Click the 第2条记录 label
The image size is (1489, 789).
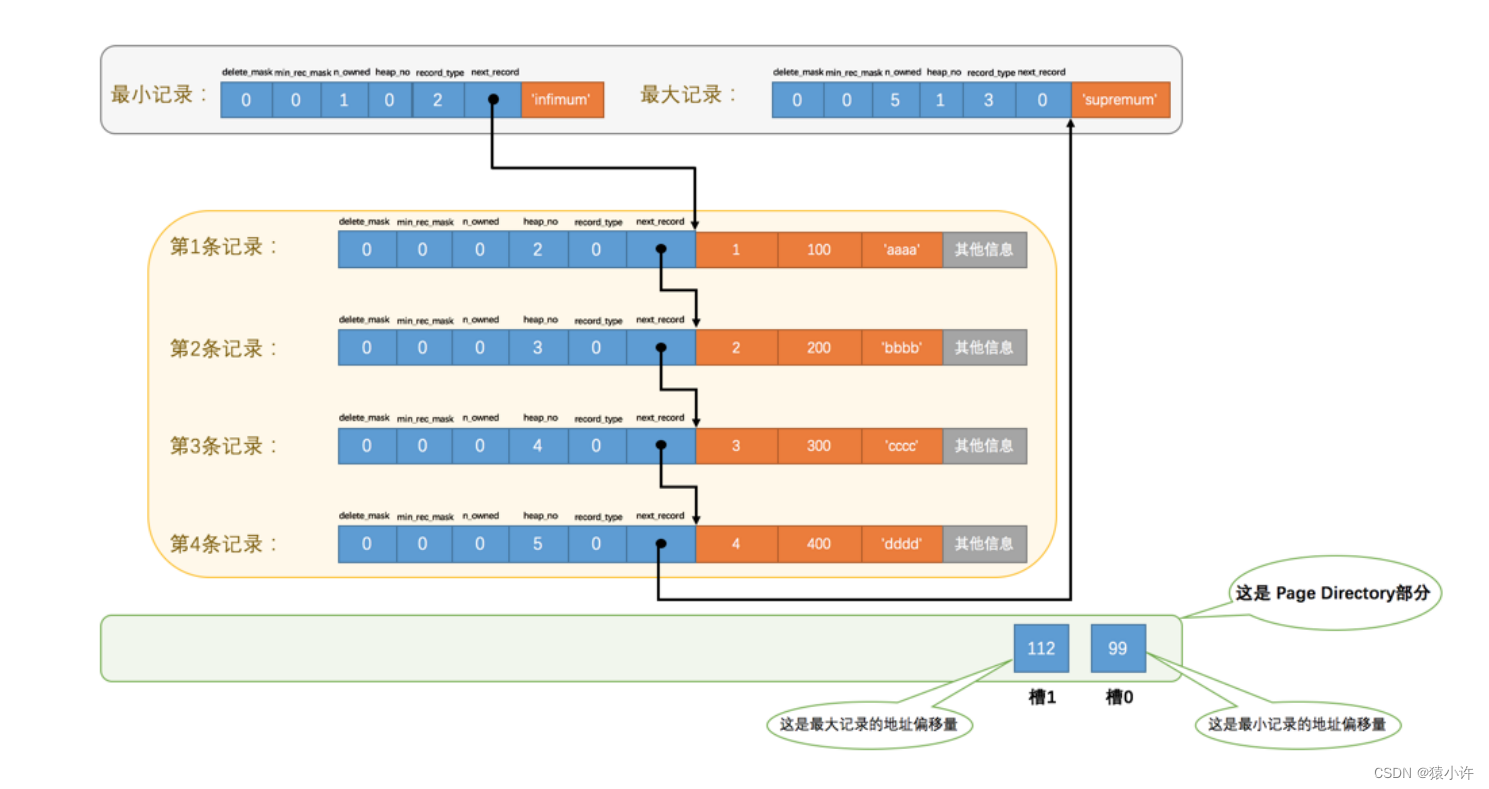click(x=225, y=348)
